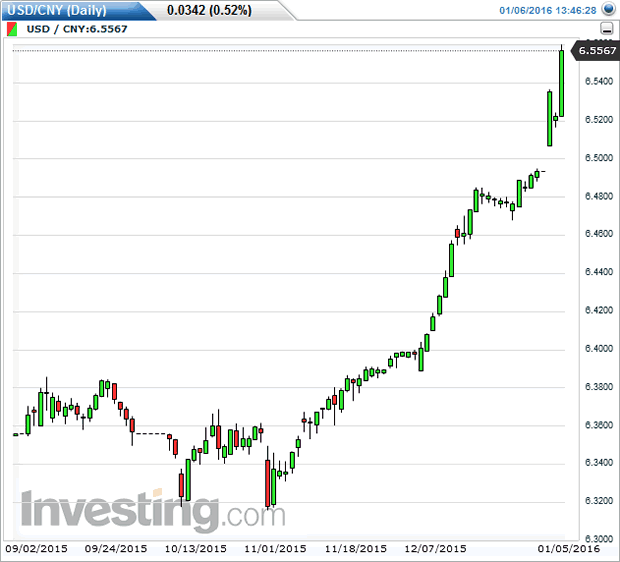Click the 6.3000 price axis label
This screenshot has width=620, height=562.
(599, 539)
